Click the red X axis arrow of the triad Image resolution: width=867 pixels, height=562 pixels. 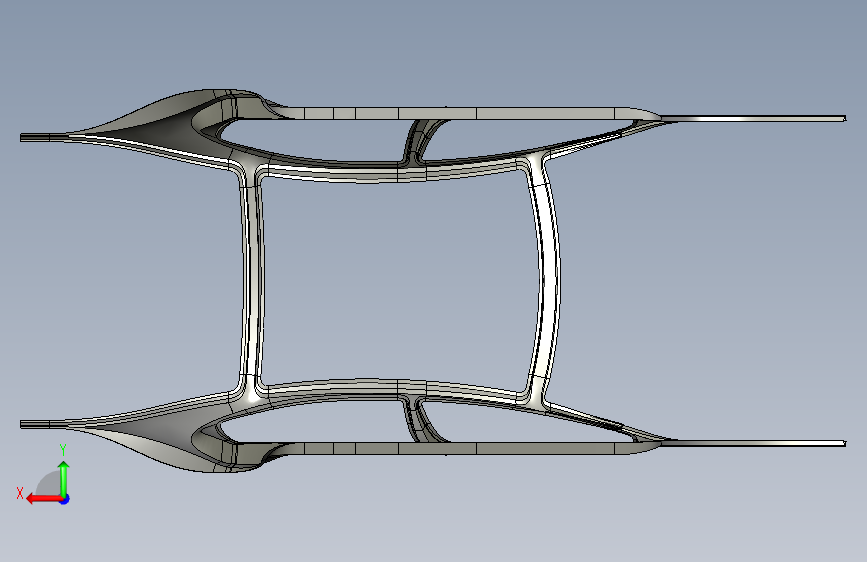pos(44,499)
